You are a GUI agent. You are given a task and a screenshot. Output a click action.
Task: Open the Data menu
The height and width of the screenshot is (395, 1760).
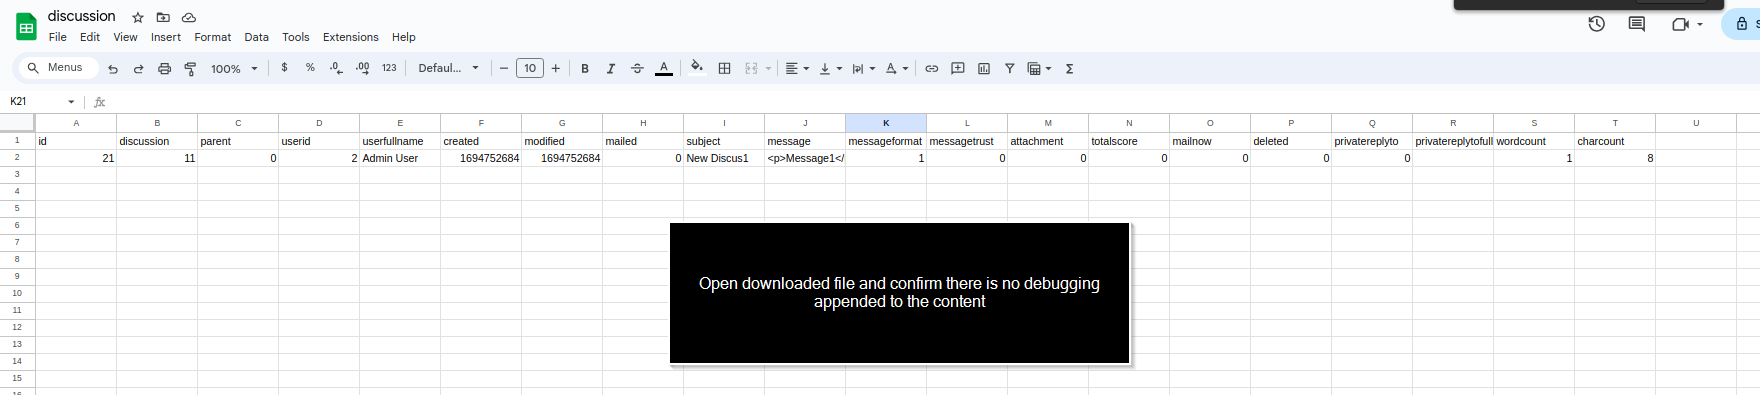[x=257, y=37]
